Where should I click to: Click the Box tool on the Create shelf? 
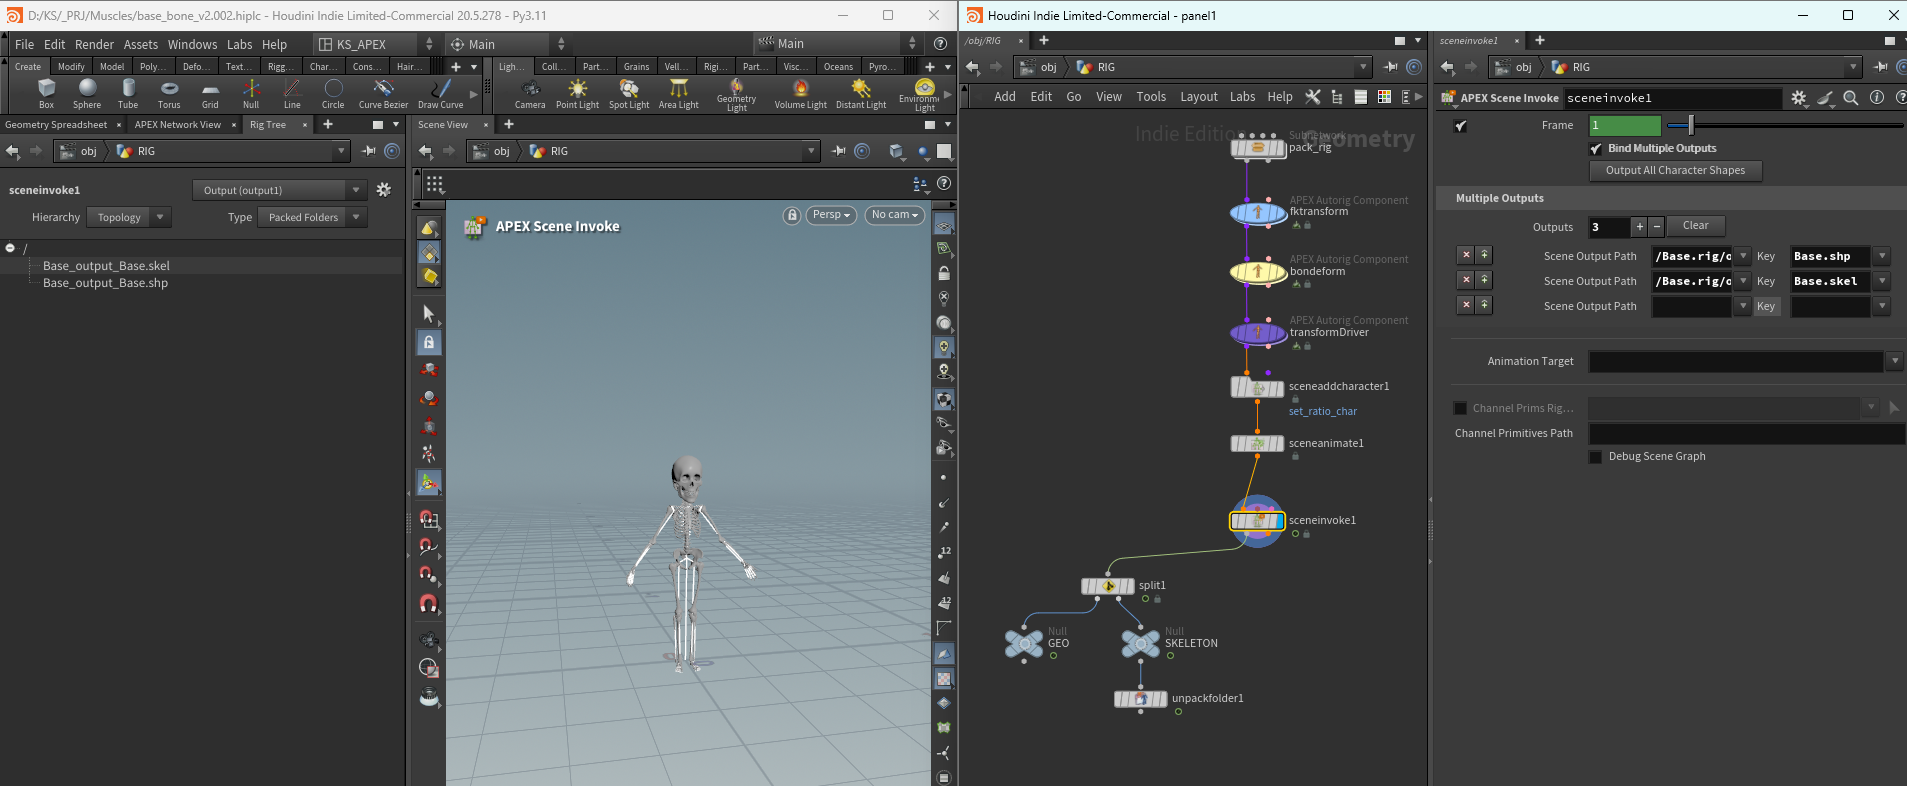pos(46,93)
